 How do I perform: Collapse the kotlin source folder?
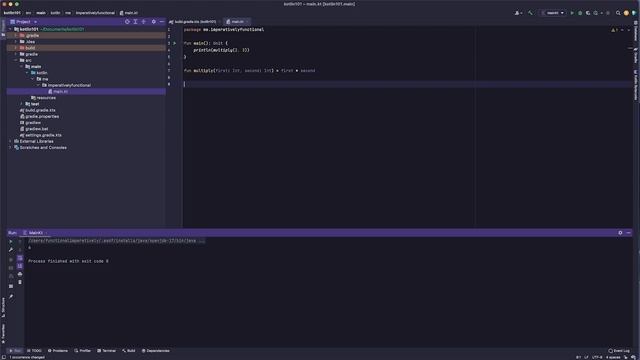point(27,73)
